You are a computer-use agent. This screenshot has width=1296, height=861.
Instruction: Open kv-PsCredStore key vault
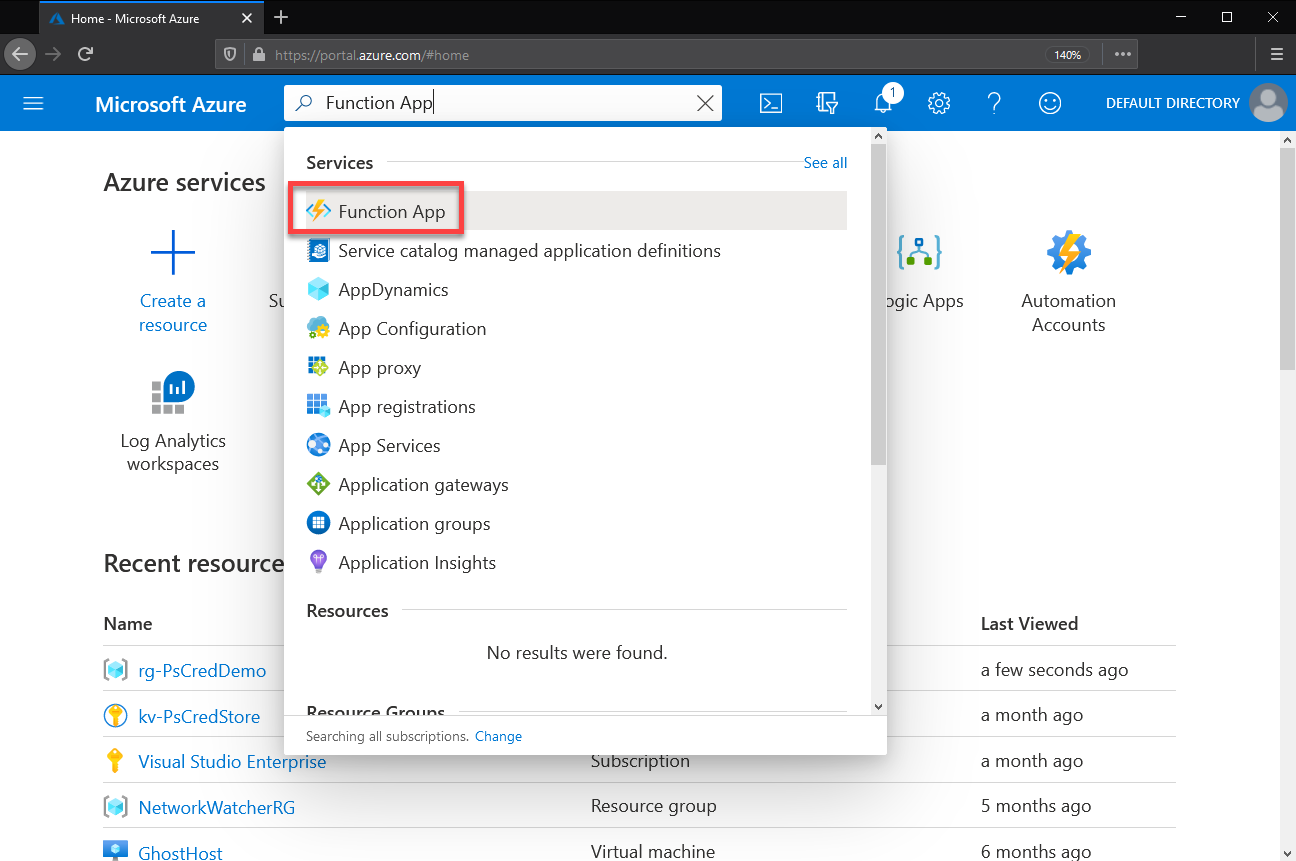(199, 716)
